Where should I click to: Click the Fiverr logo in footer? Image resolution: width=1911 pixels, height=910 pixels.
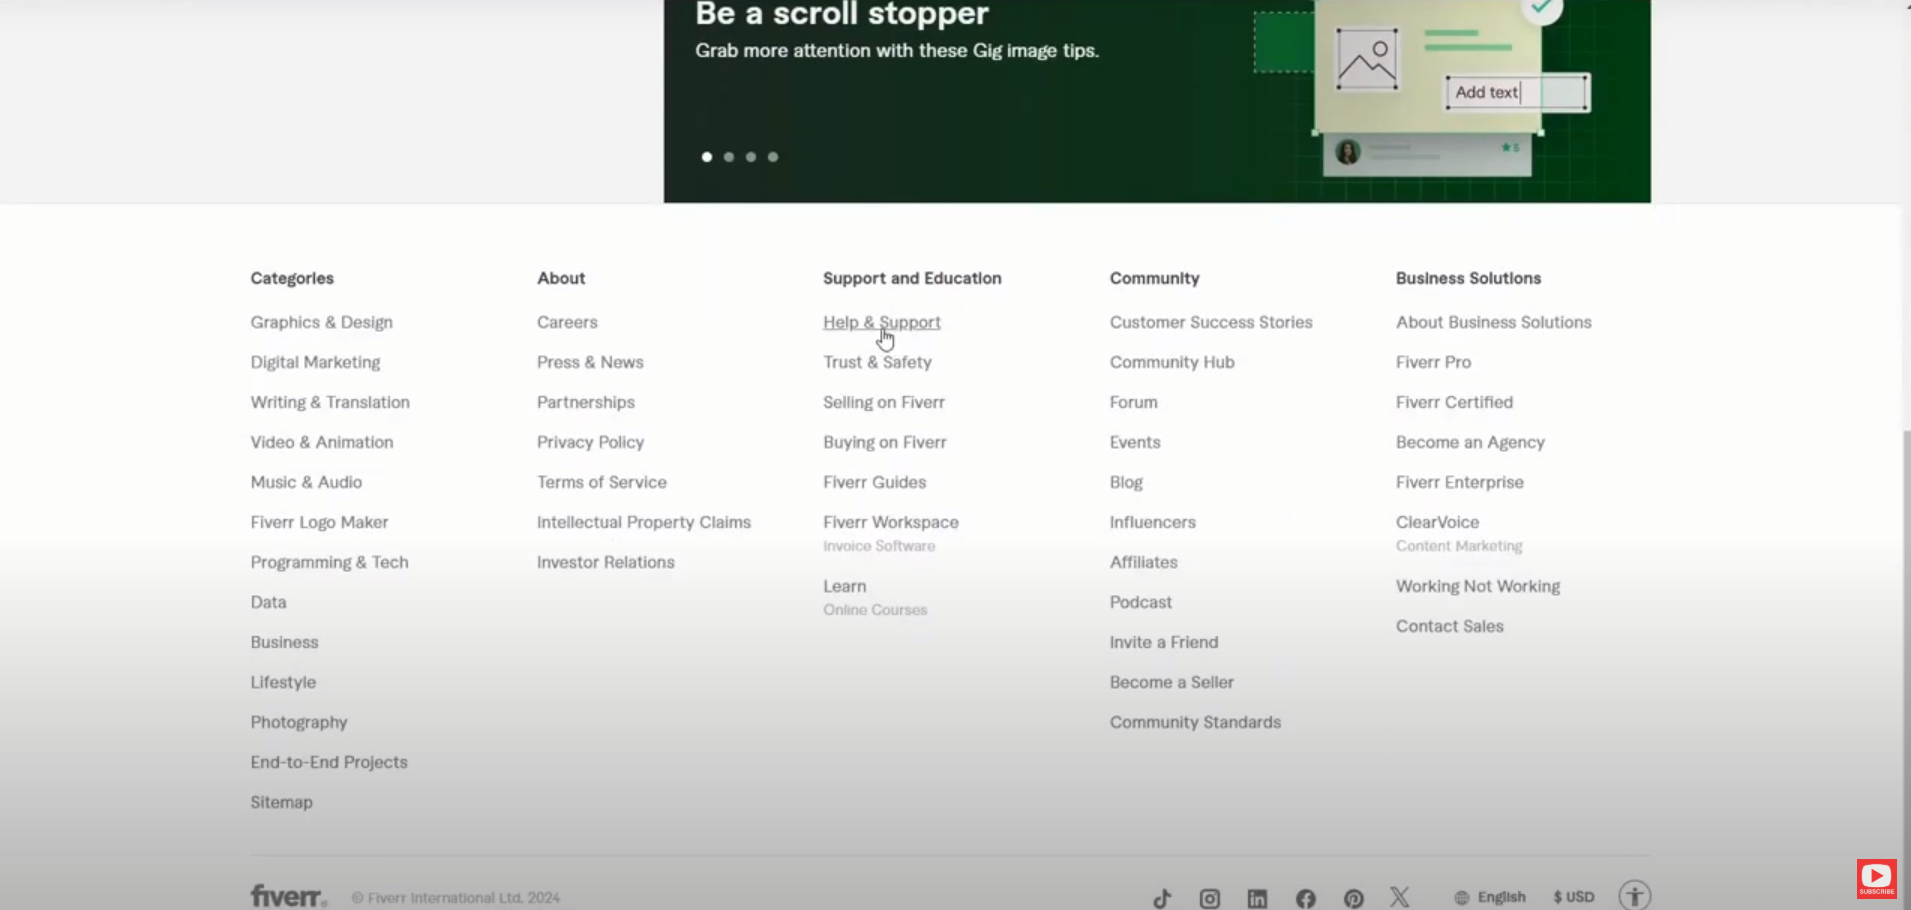288,896
